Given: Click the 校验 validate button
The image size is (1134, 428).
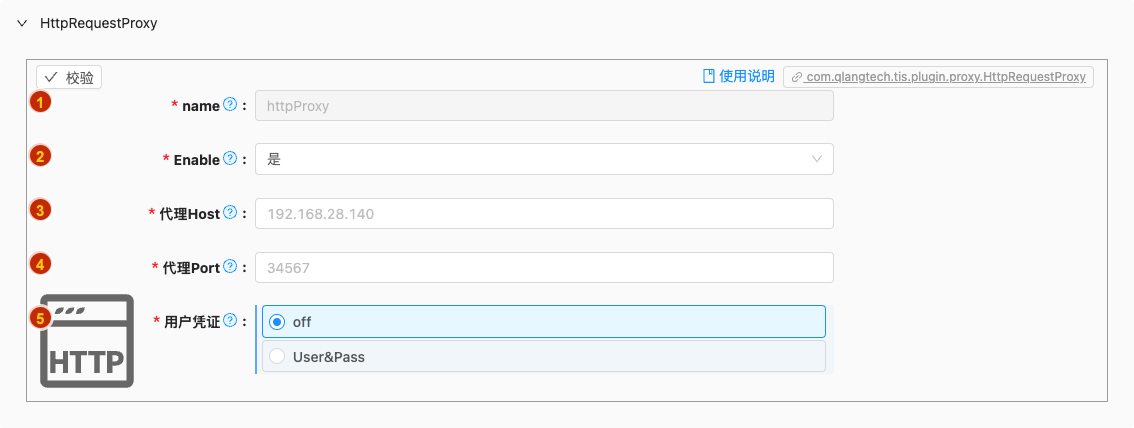Looking at the screenshot, I should [x=69, y=77].
